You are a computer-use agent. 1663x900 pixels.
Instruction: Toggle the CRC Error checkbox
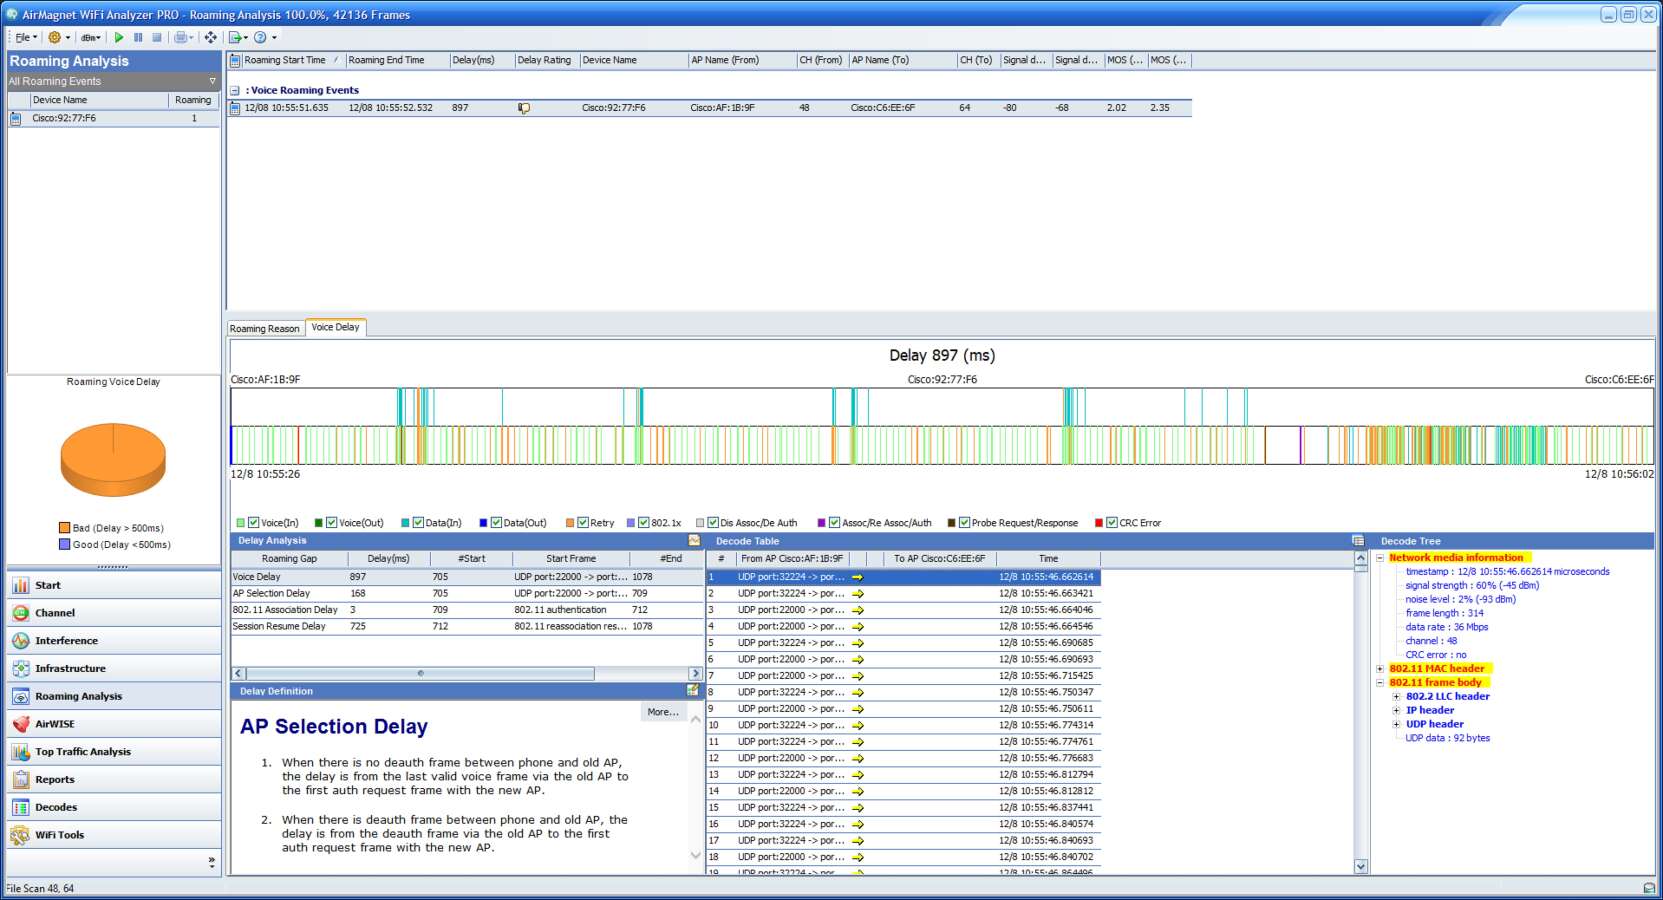(1112, 522)
